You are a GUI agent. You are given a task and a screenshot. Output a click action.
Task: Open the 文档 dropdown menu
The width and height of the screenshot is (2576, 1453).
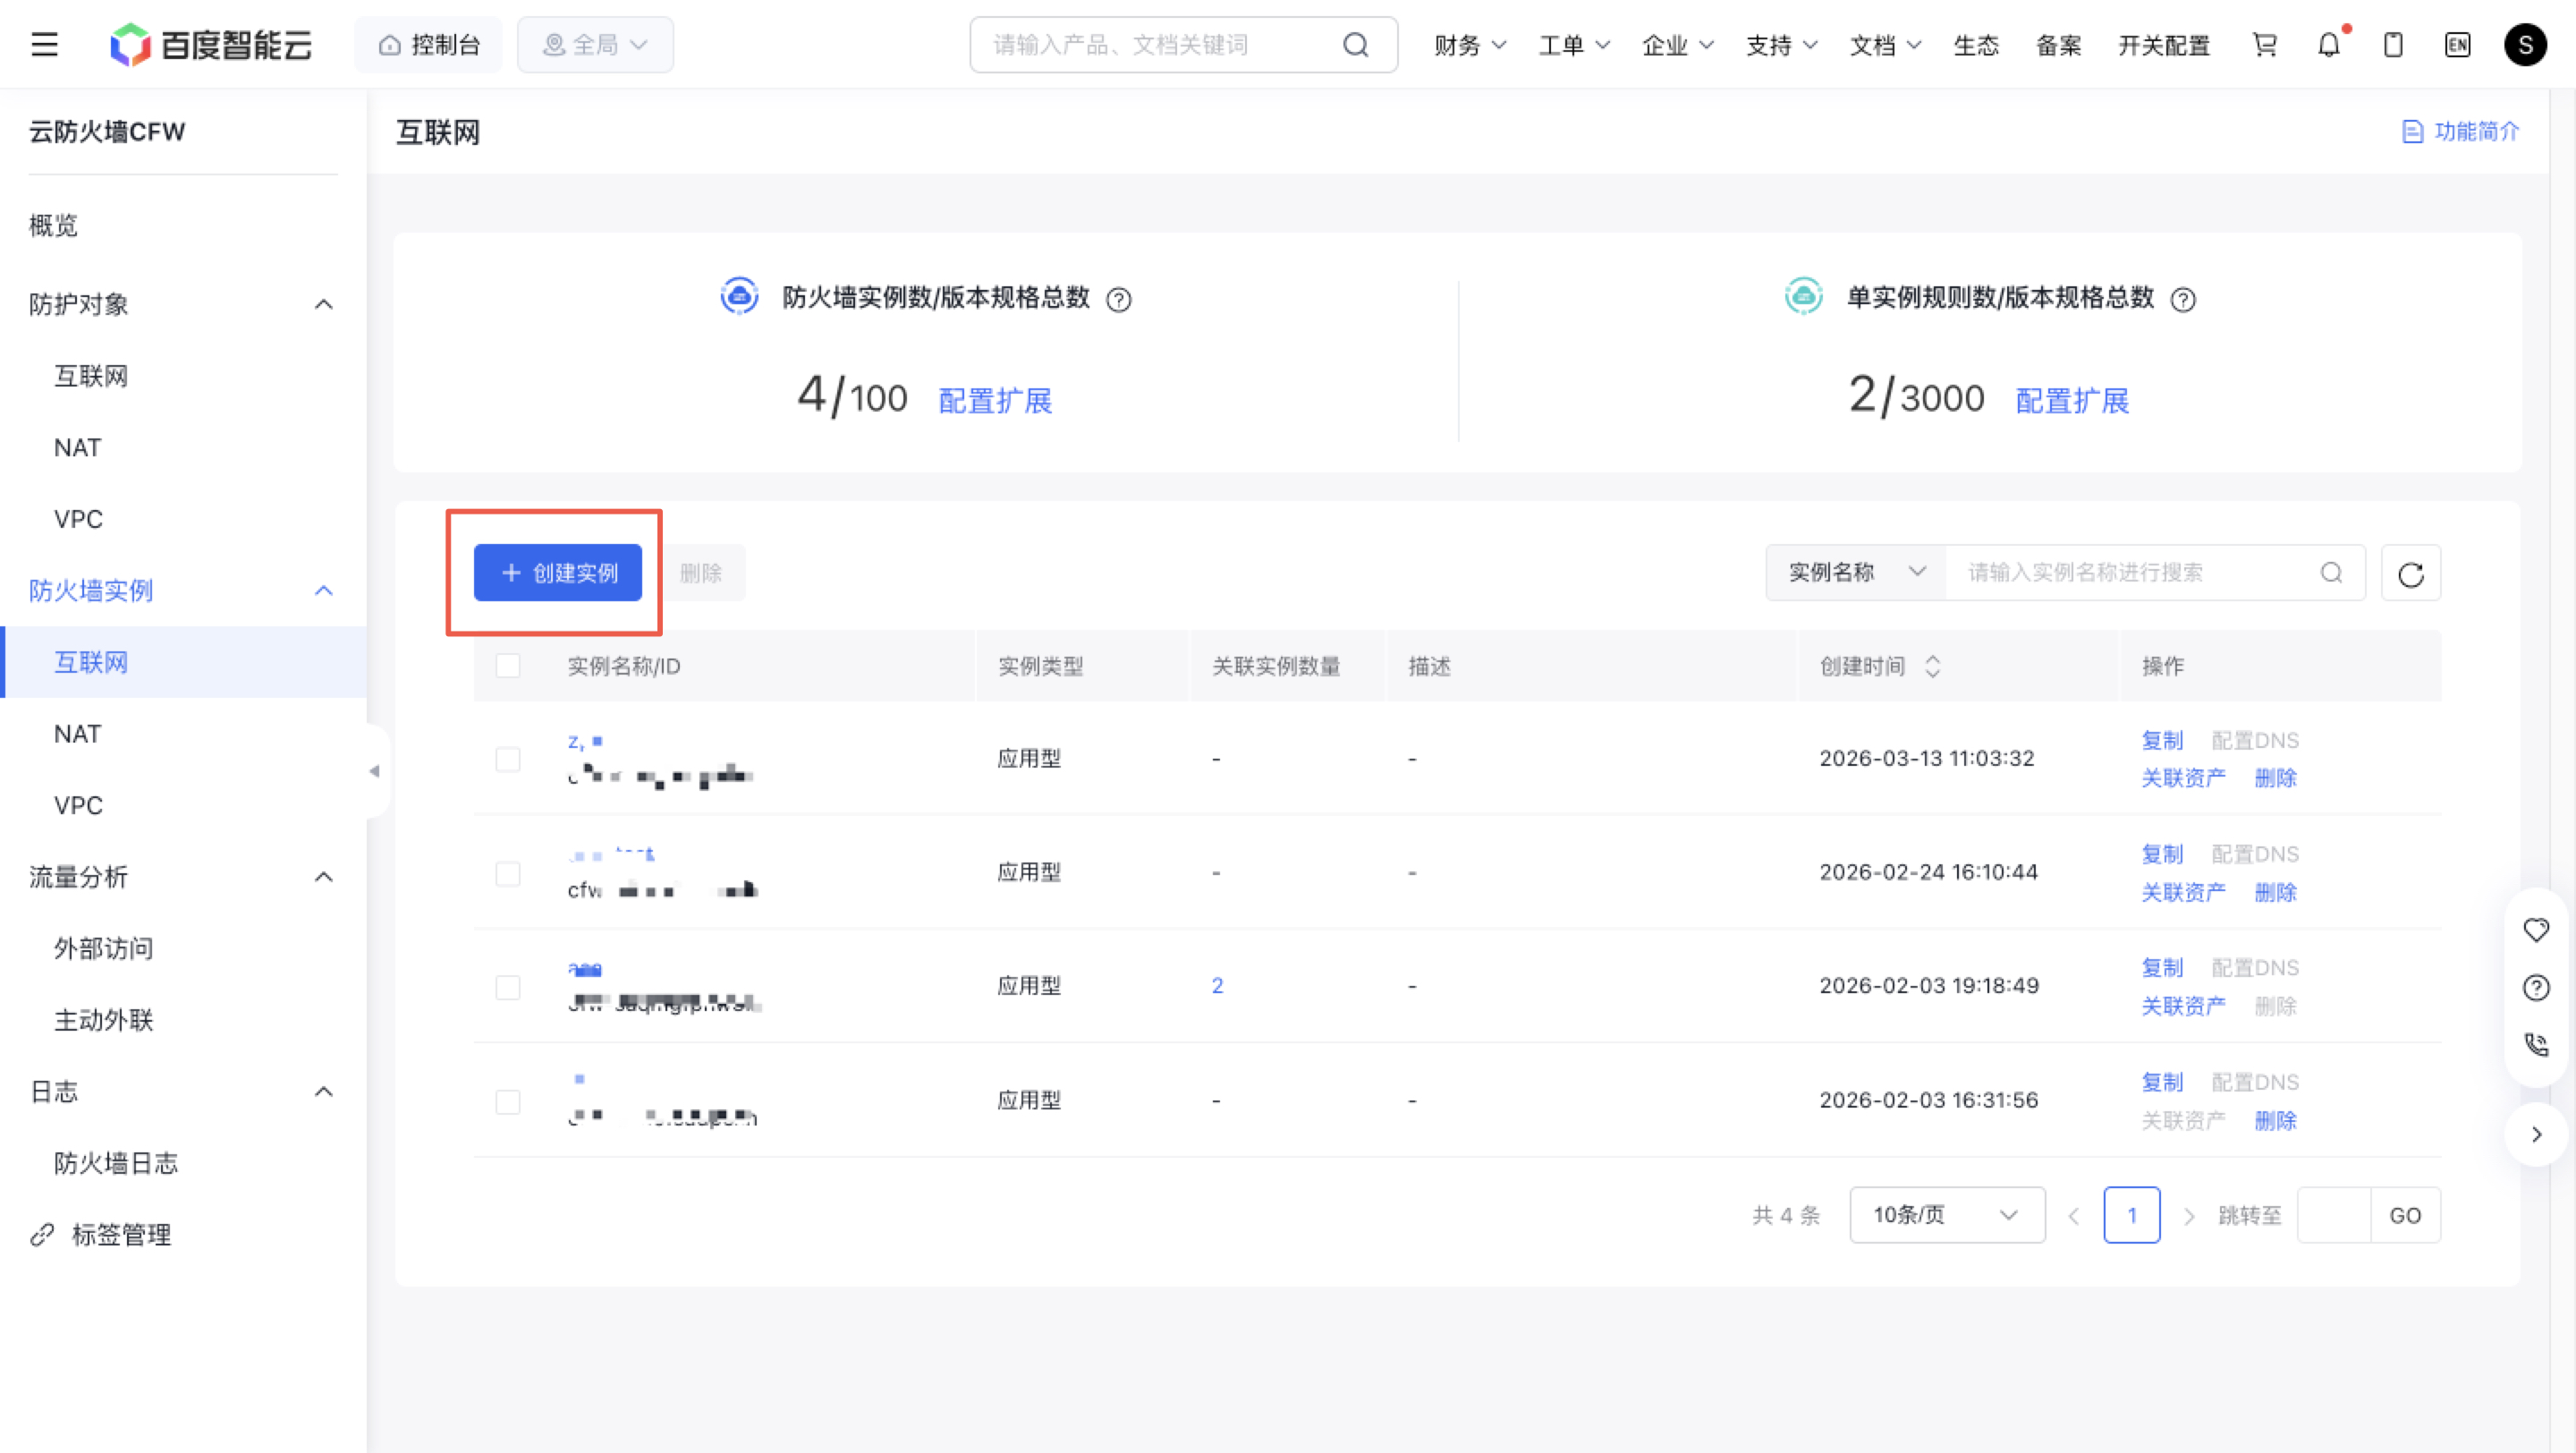(1886, 45)
